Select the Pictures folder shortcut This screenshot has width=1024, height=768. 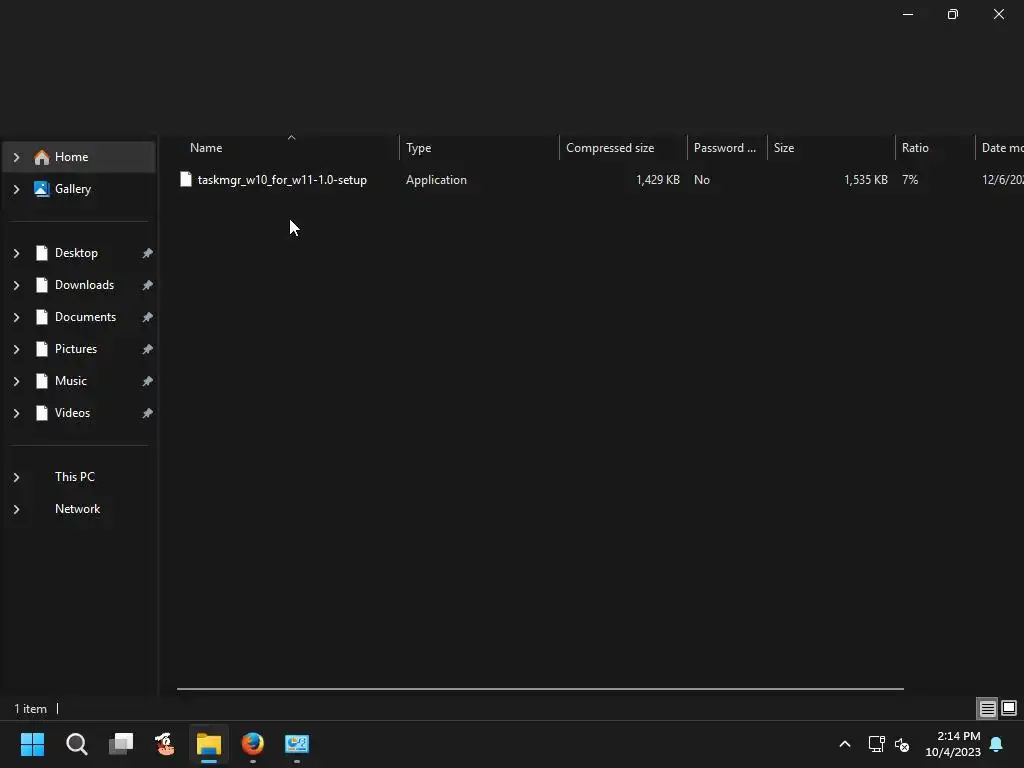pyautogui.click(x=78, y=349)
